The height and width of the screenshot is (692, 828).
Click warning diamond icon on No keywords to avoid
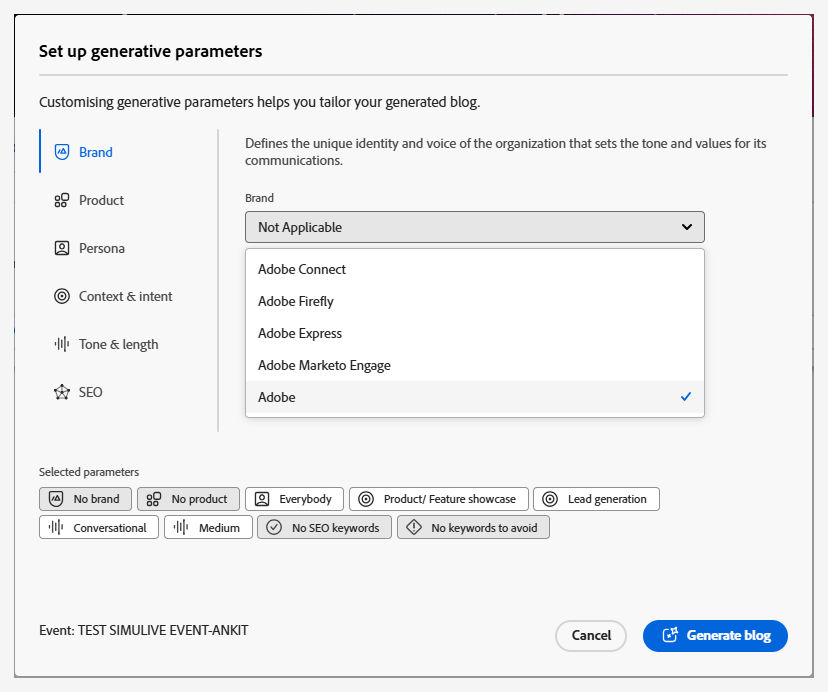414,527
